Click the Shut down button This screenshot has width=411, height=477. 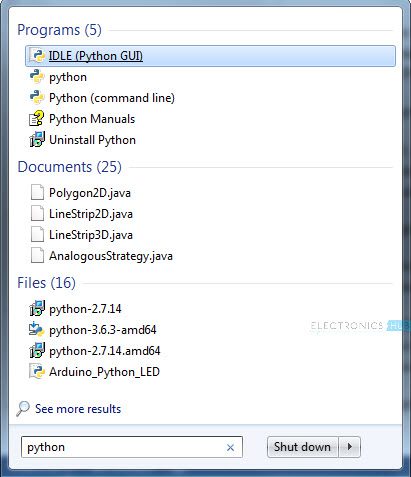[302, 447]
